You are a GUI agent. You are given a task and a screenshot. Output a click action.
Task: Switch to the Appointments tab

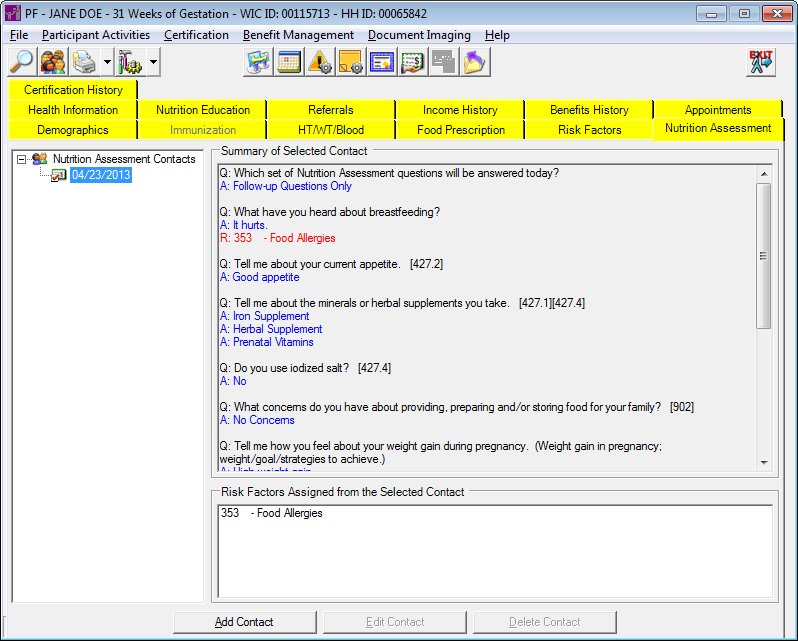coord(718,110)
